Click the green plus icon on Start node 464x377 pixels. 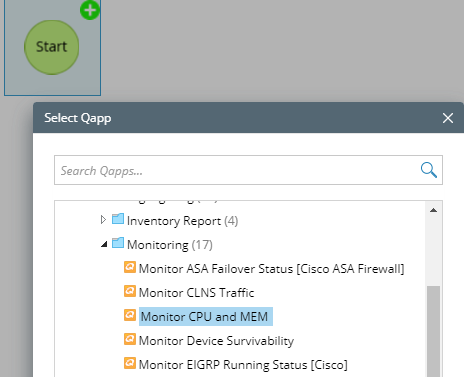(90, 10)
